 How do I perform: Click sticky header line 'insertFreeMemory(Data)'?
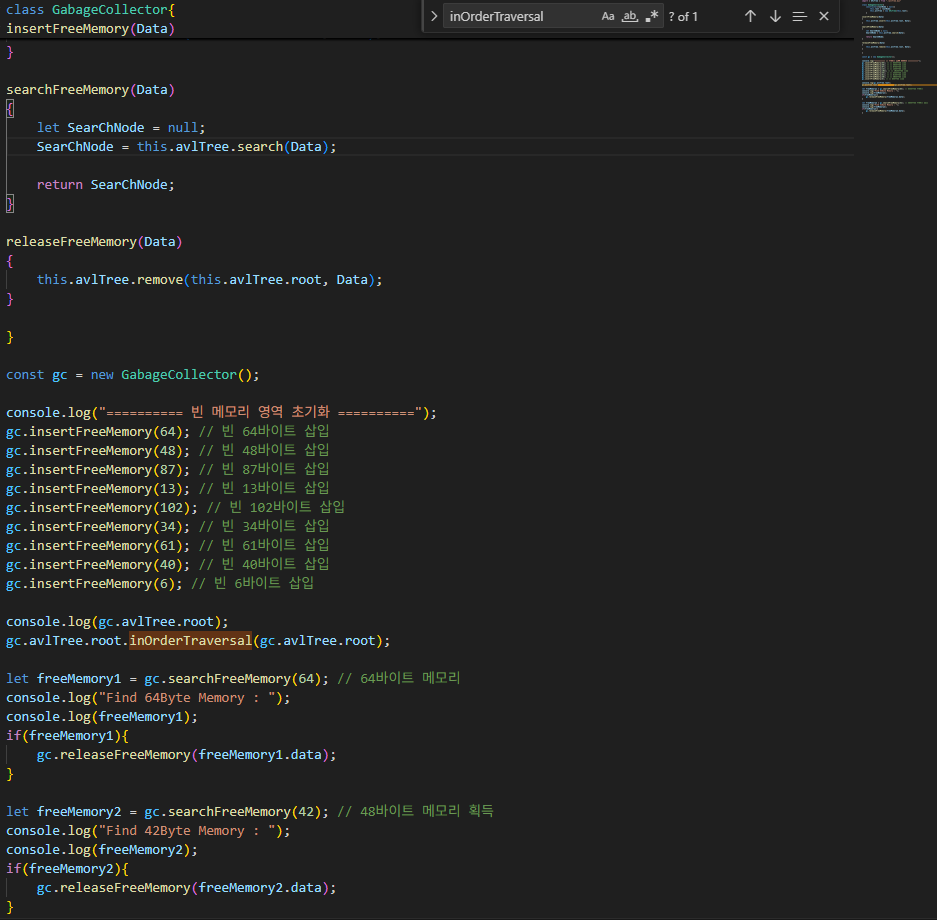tap(90, 29)
